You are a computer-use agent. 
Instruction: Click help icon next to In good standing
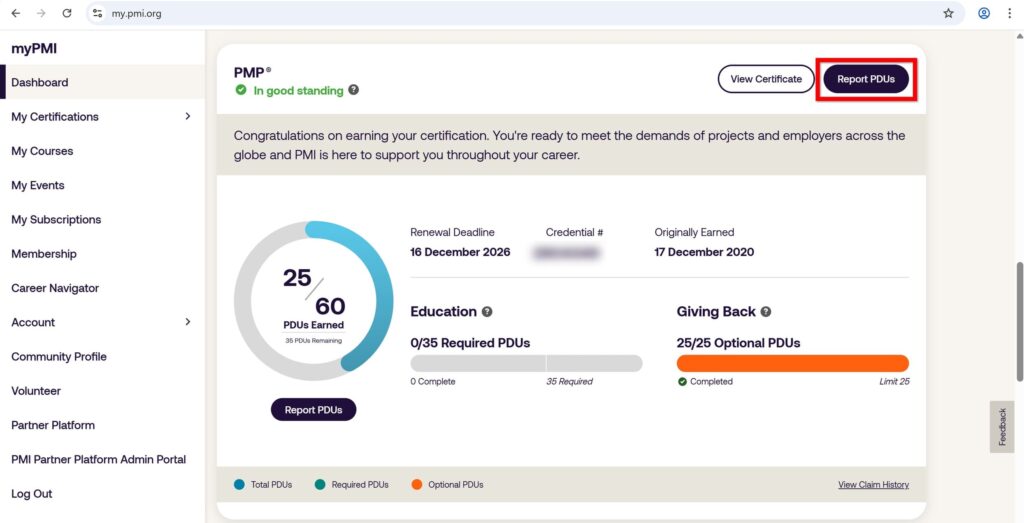354,90
